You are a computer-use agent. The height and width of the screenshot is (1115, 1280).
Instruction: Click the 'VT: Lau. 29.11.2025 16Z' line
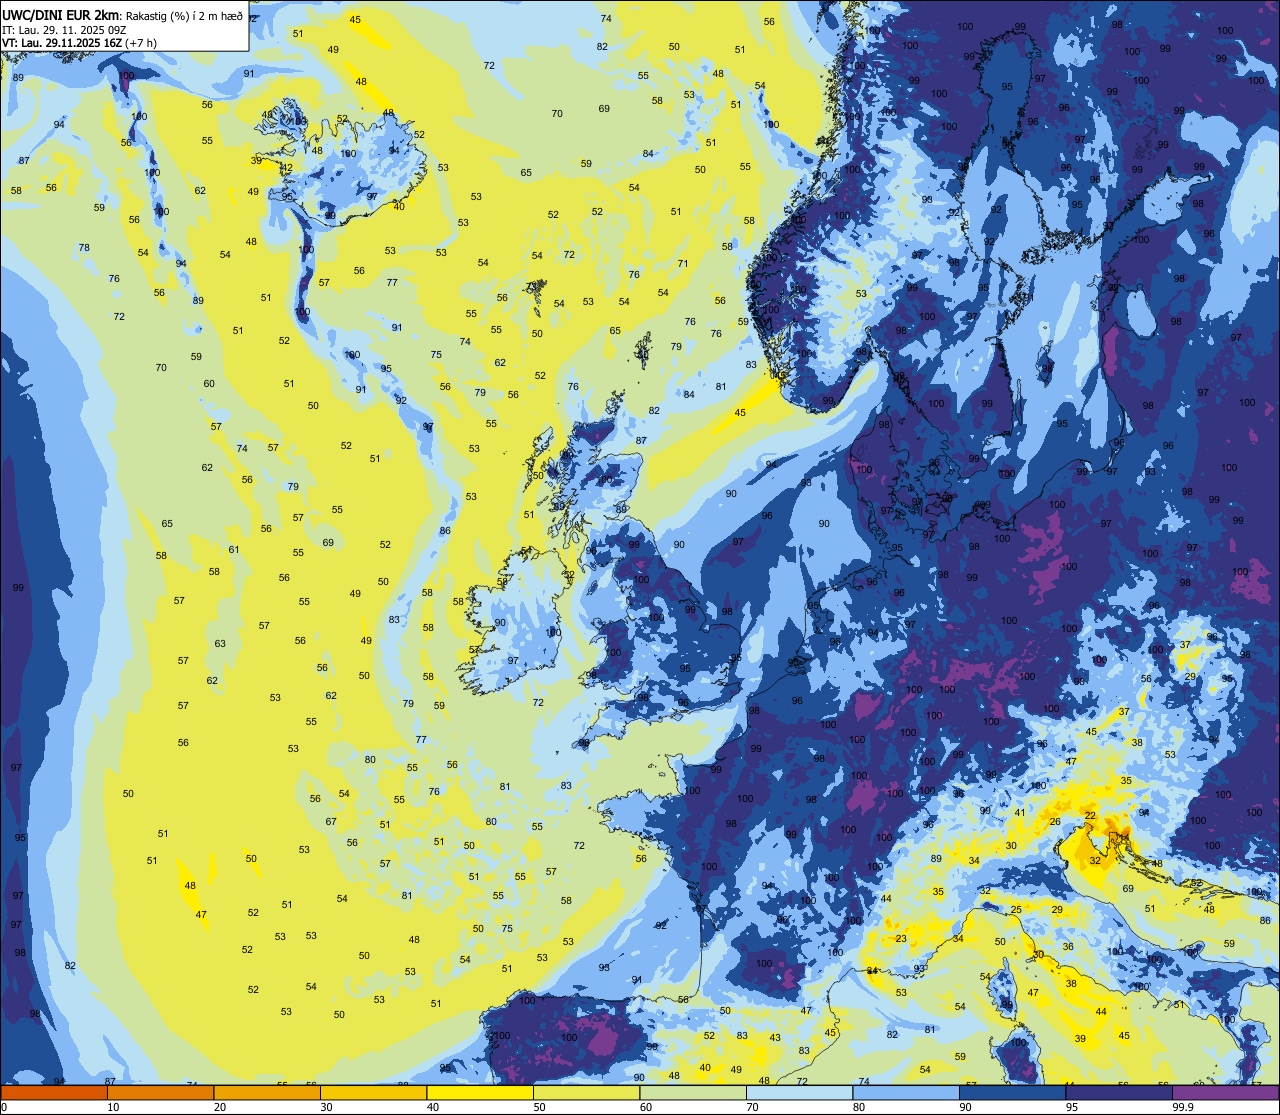[62, 43]
